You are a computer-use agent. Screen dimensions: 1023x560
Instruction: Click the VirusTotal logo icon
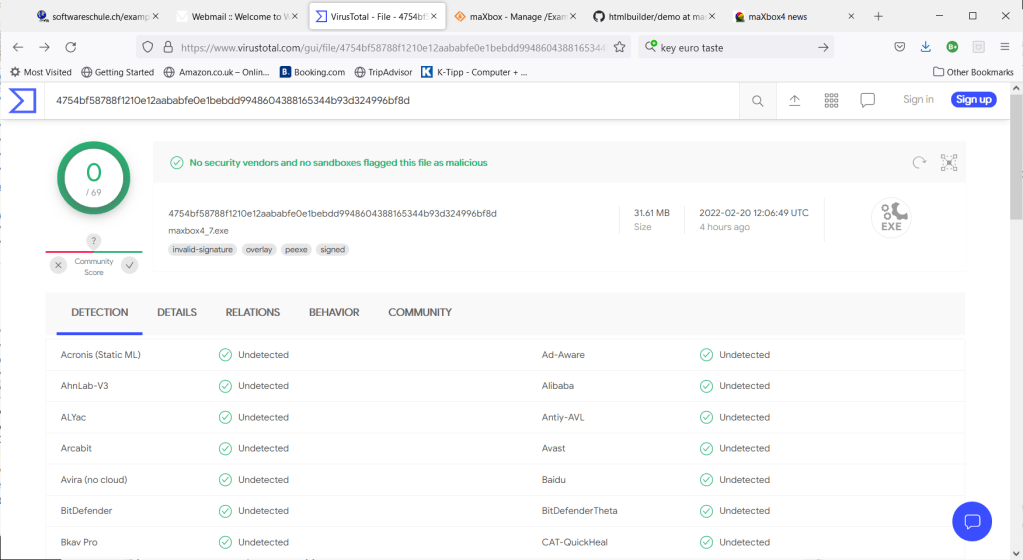click(23, 100)
